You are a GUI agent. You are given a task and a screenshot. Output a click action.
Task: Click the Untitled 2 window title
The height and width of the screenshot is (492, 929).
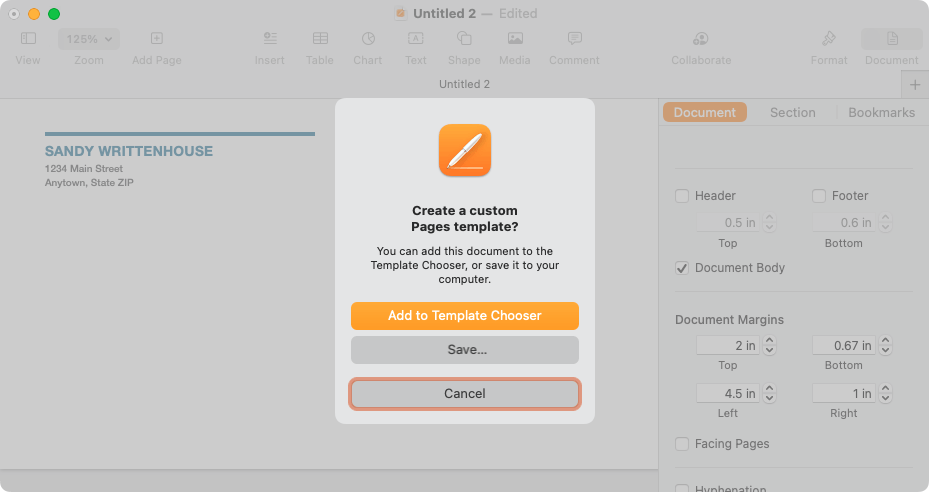point(444,13)
